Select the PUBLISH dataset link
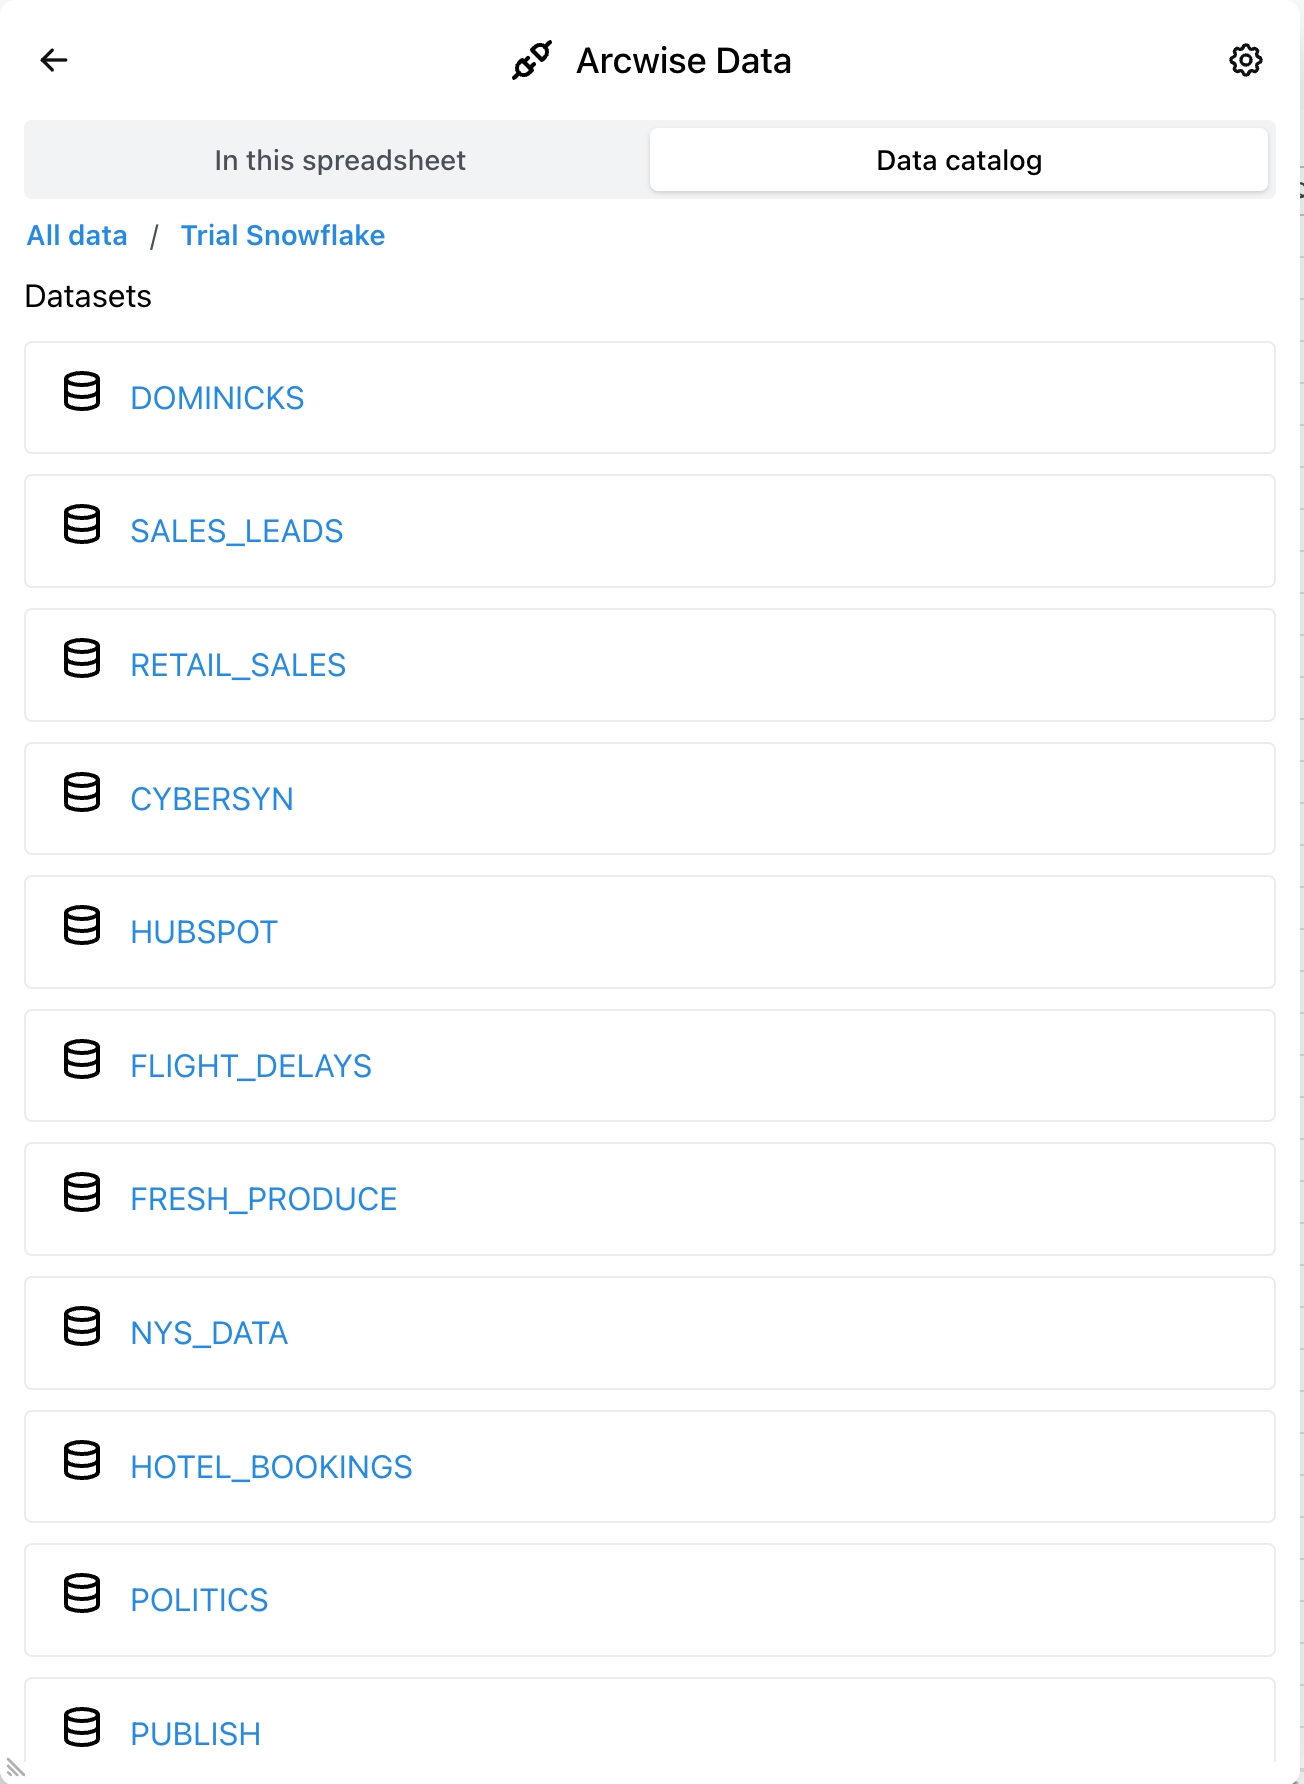The image size is (1304, 1784). click(x=196, y=1734)
